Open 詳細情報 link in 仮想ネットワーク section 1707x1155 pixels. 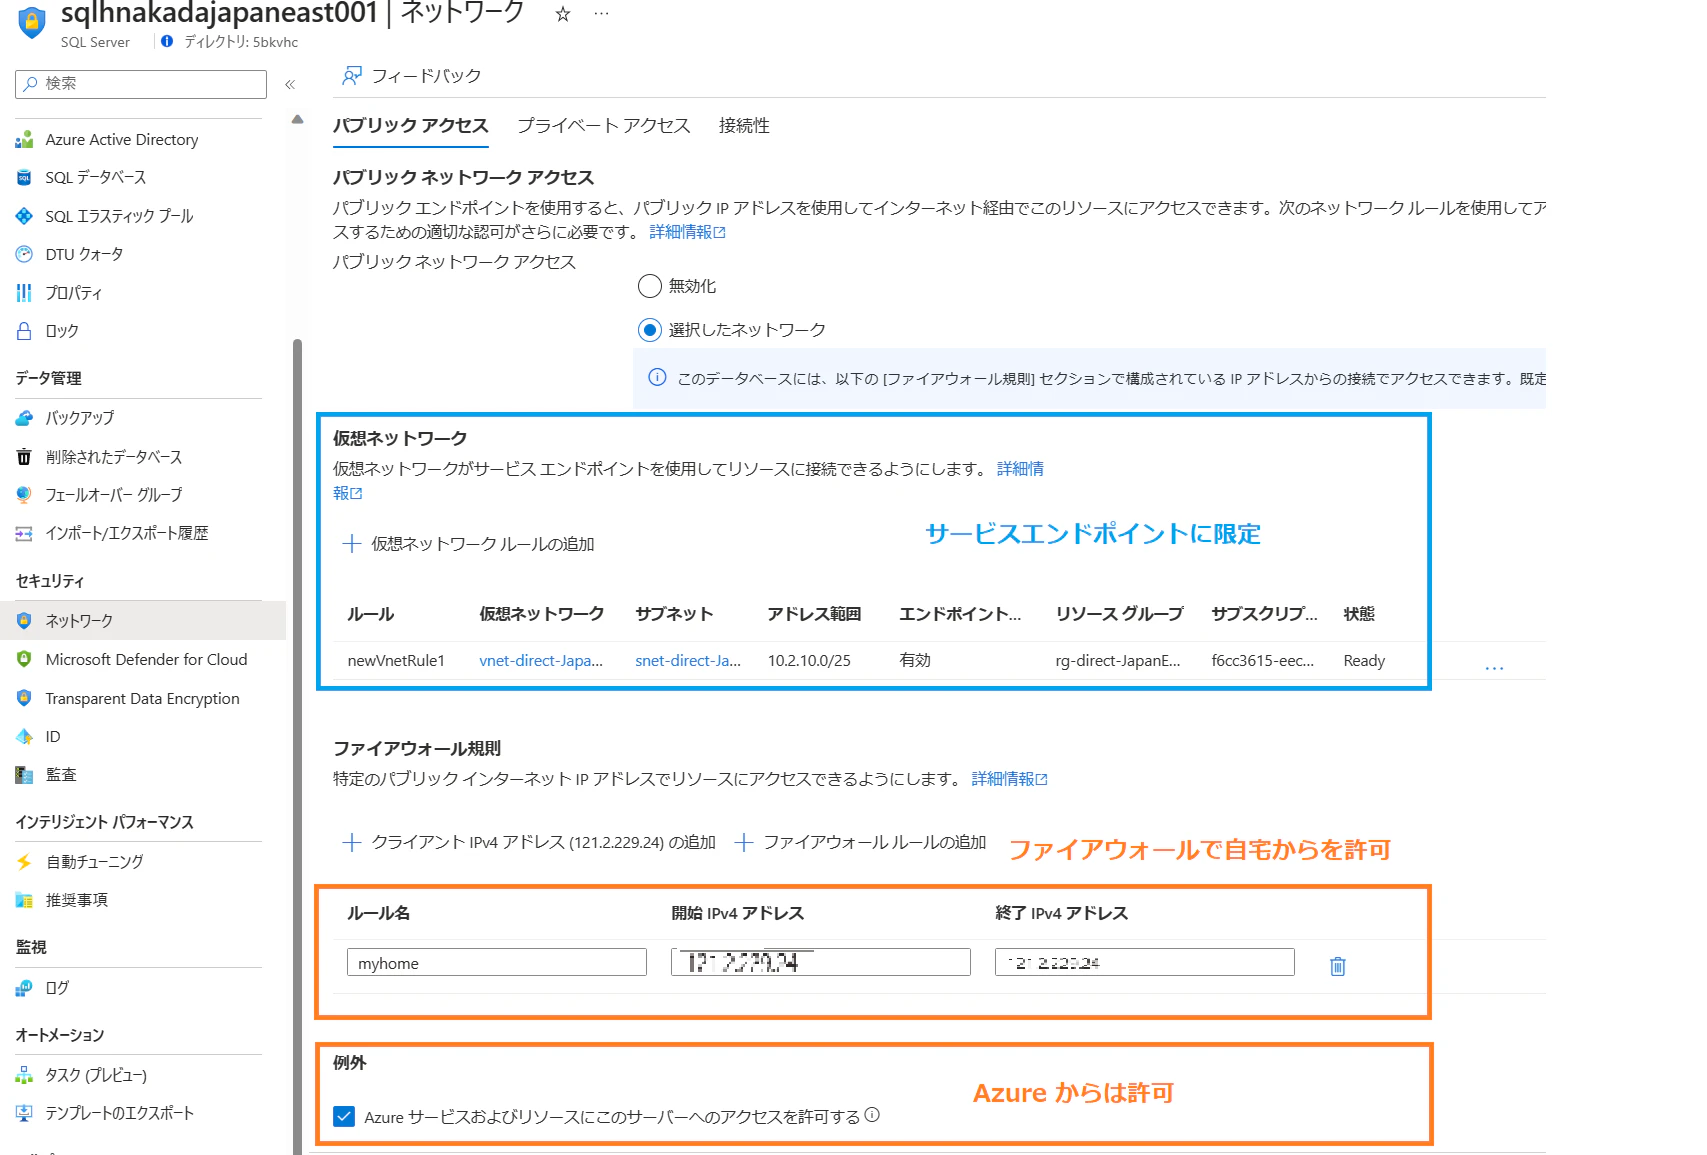click(1020, 469)
